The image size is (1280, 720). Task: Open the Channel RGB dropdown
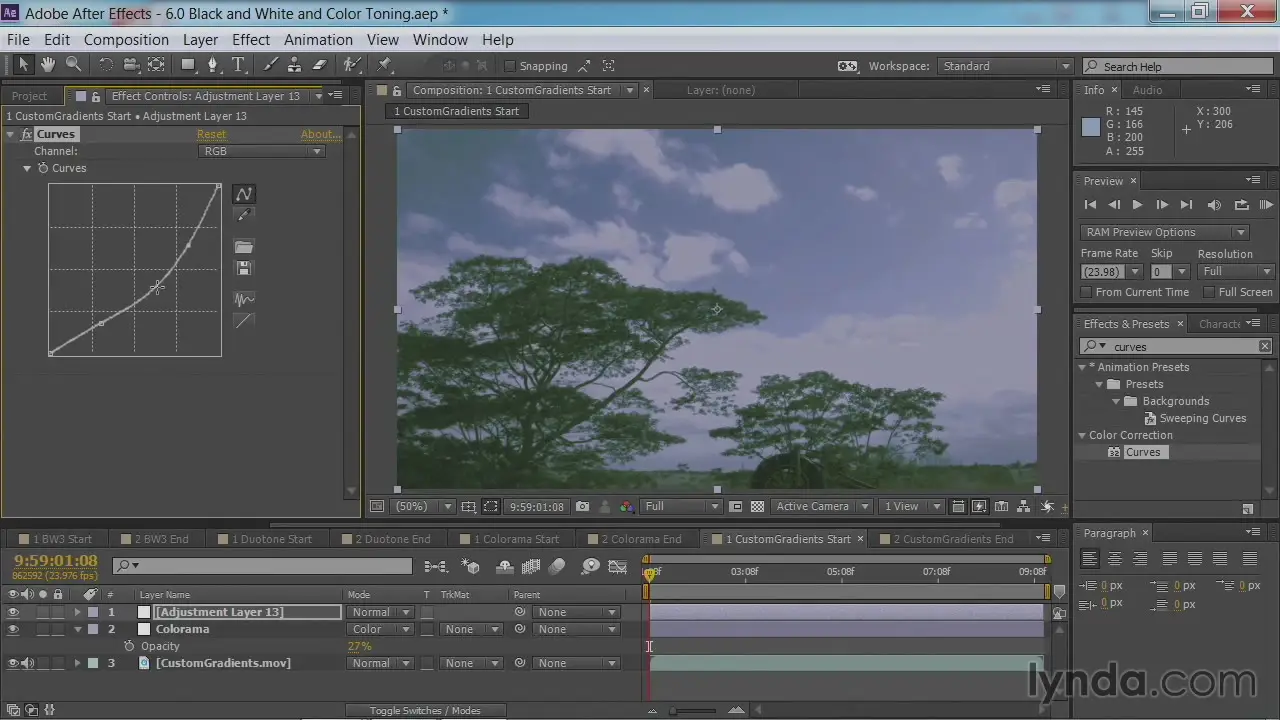tap(261, 151)
